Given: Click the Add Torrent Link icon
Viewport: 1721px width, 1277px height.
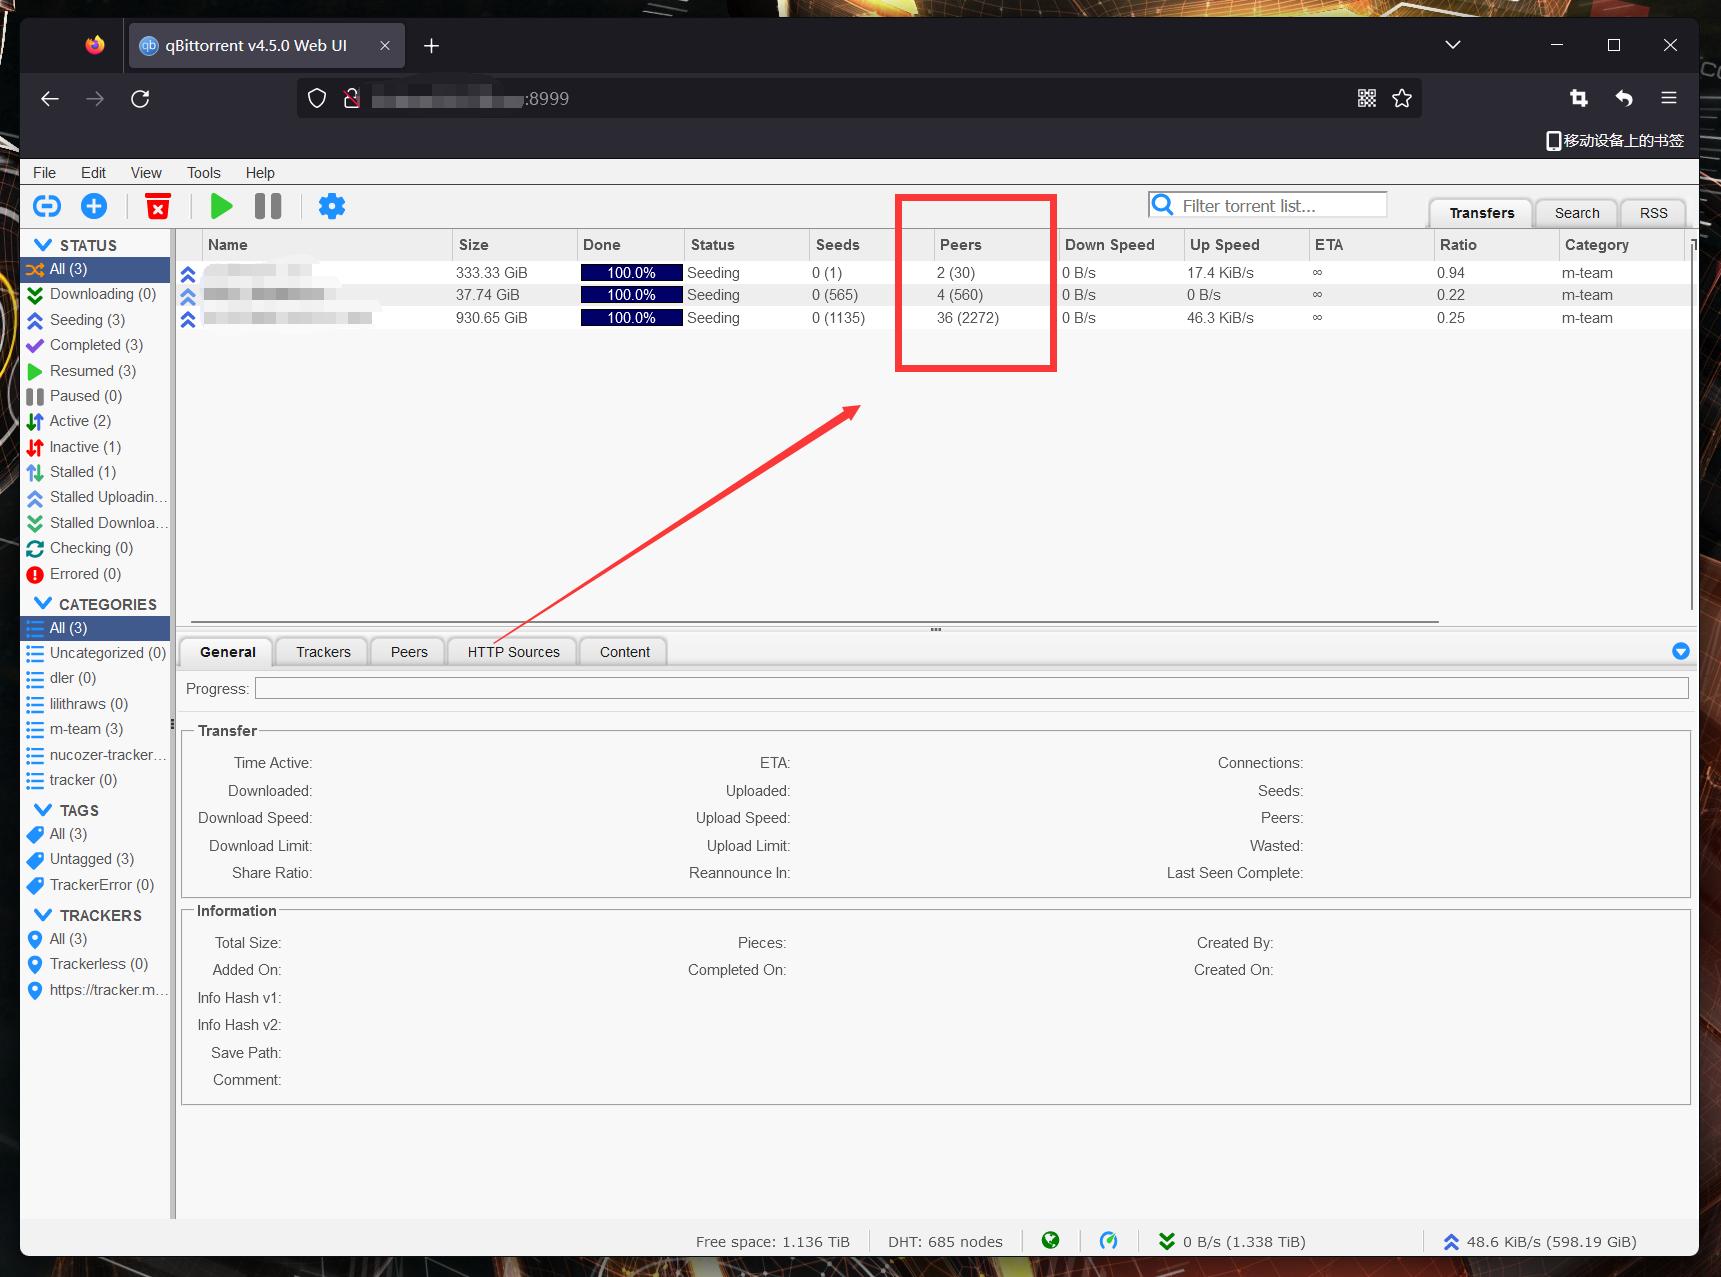Looking at the screenshot, I should pos(47,206).
